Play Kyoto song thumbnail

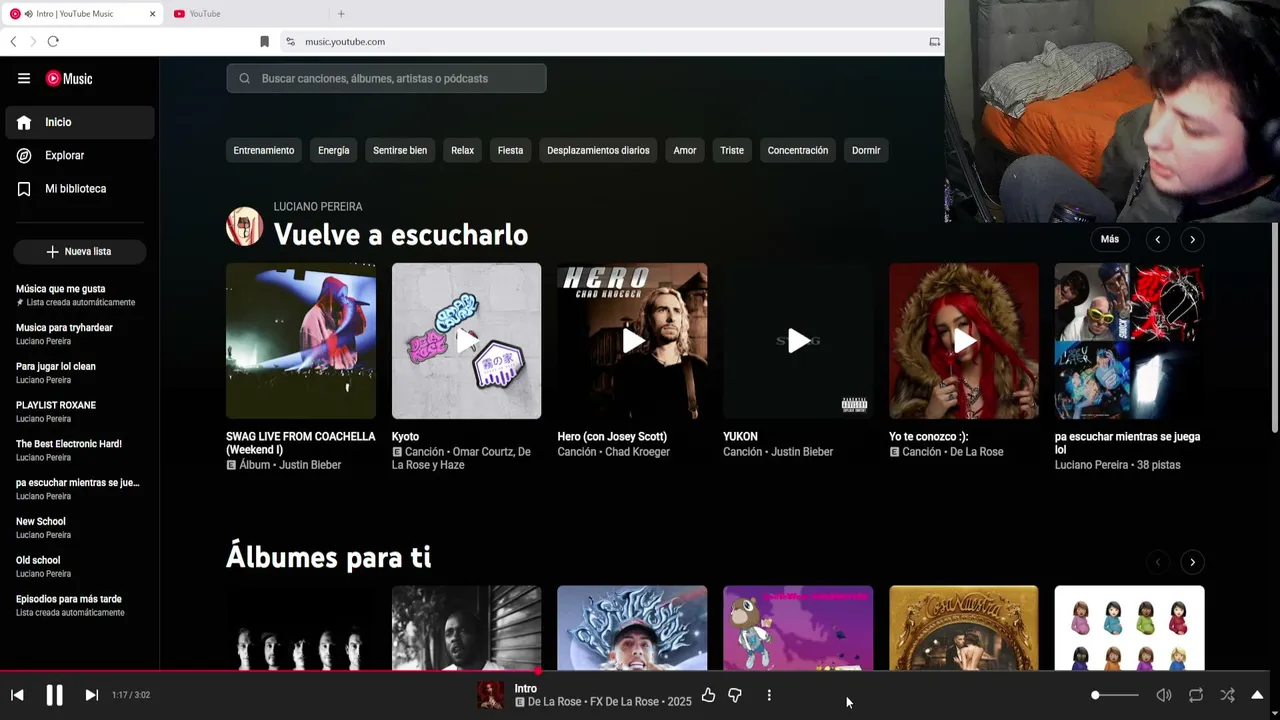(x=467, y=341)
